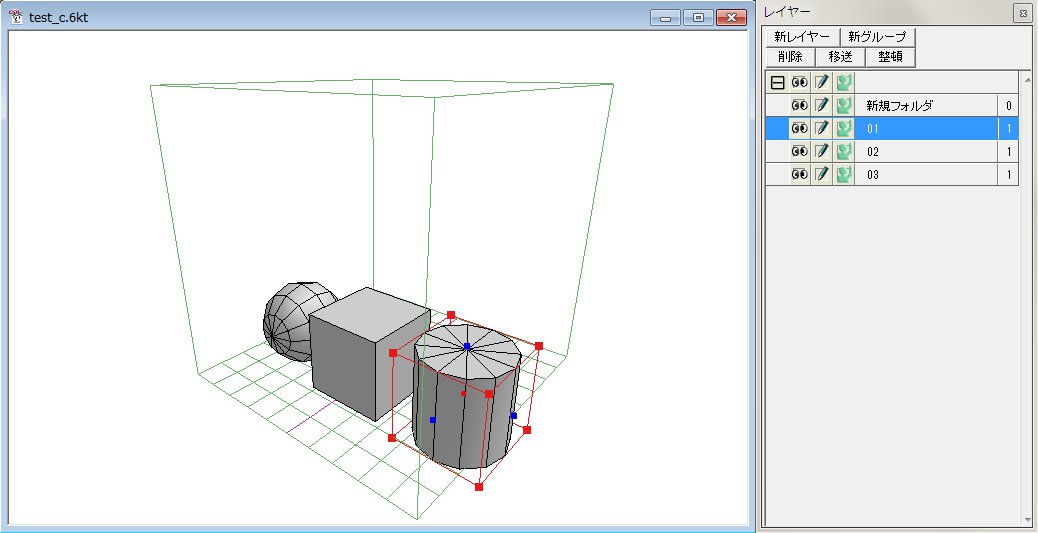
Task: Click the pencil icon in the root row
Action: coord(822,83)
